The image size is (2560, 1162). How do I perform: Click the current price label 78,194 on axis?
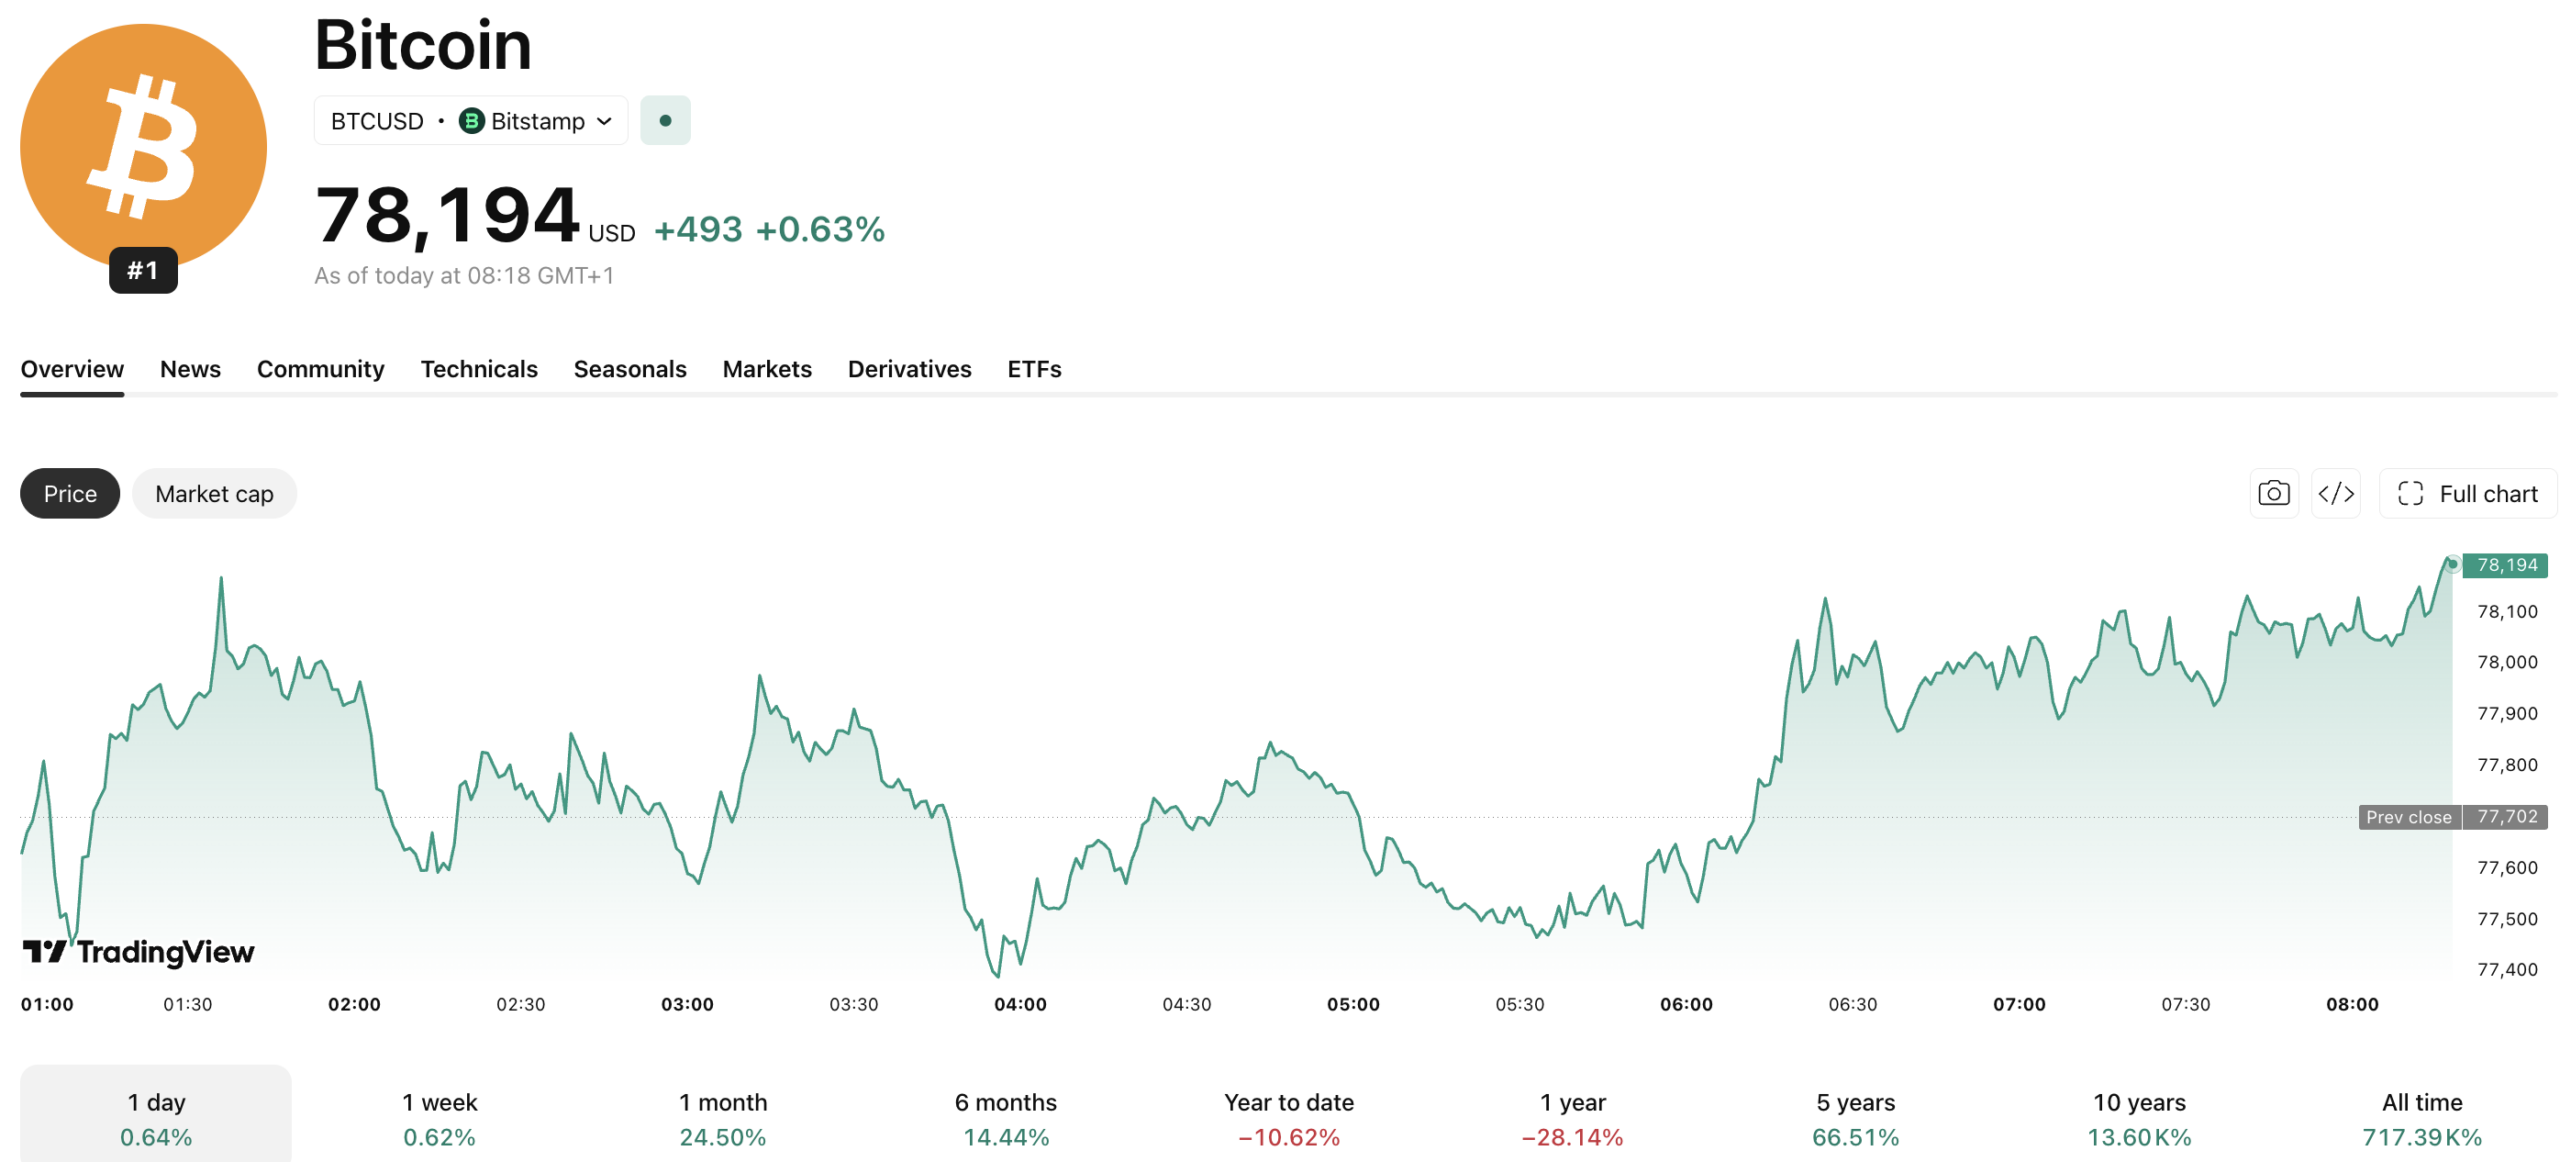point(2504,565)
